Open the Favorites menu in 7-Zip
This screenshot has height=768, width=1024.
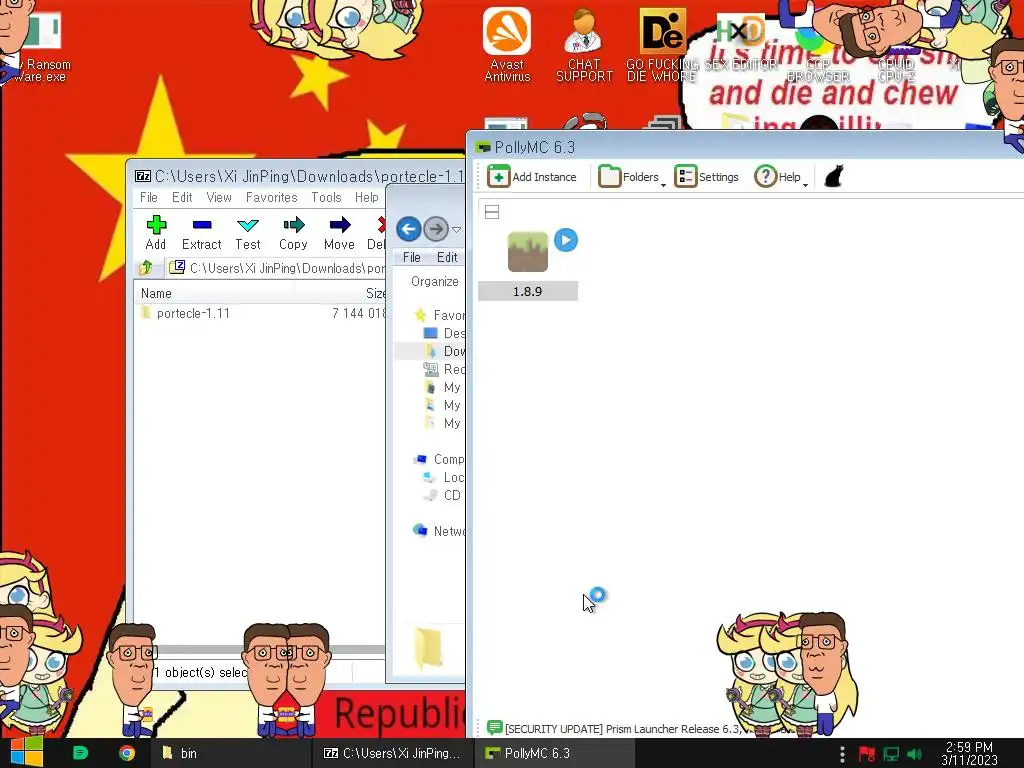tap(272, 197)
